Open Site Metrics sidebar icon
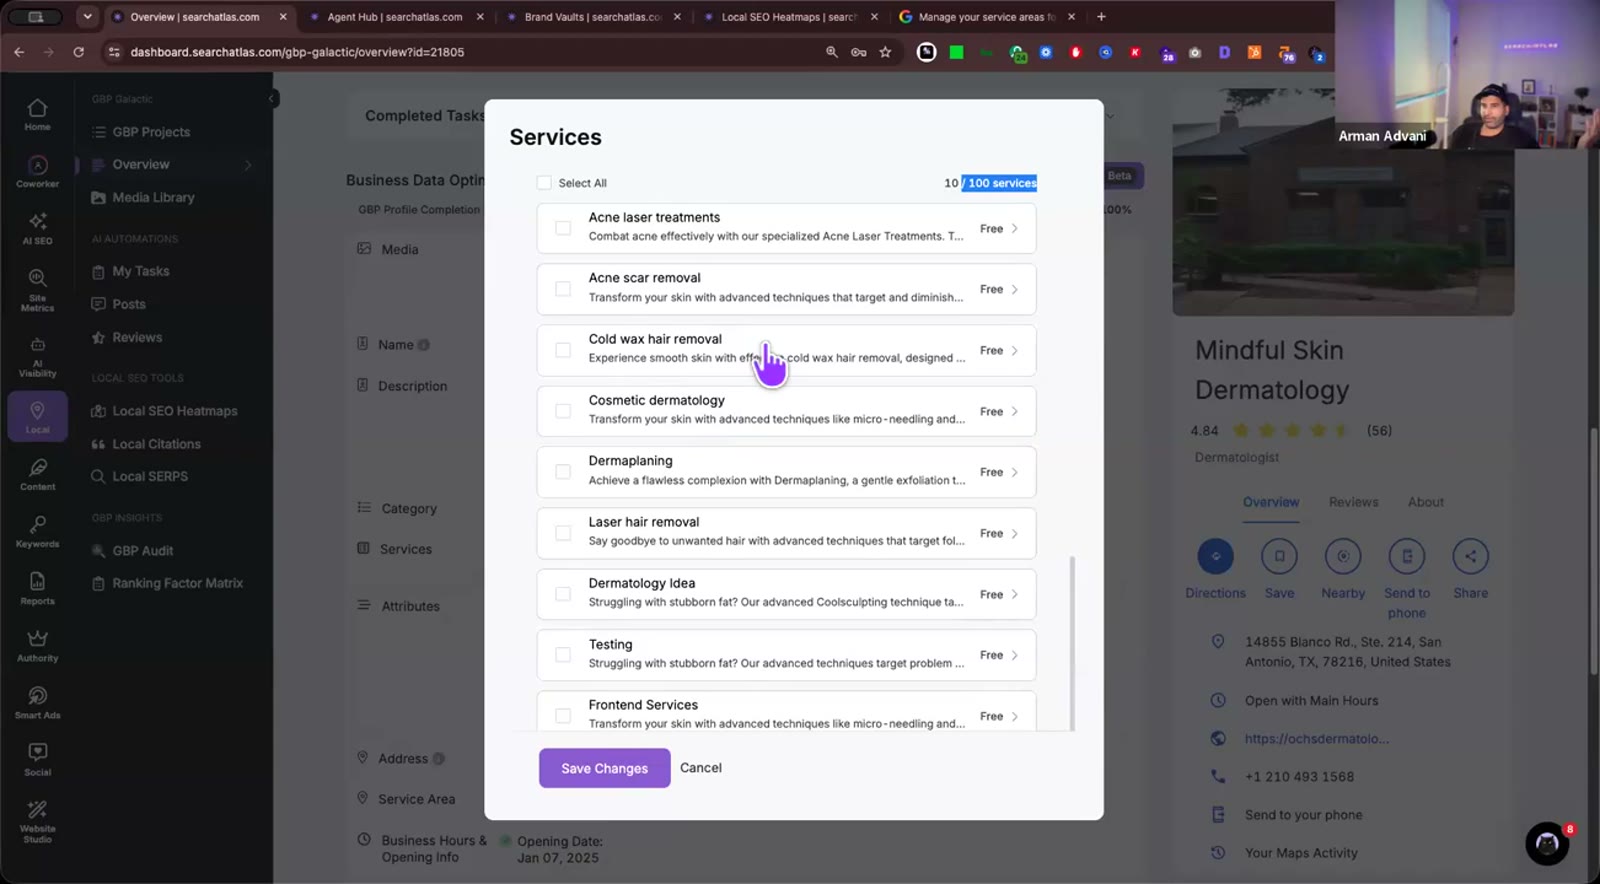Viewport: 1600px width, 884px height. click(37, 289)
